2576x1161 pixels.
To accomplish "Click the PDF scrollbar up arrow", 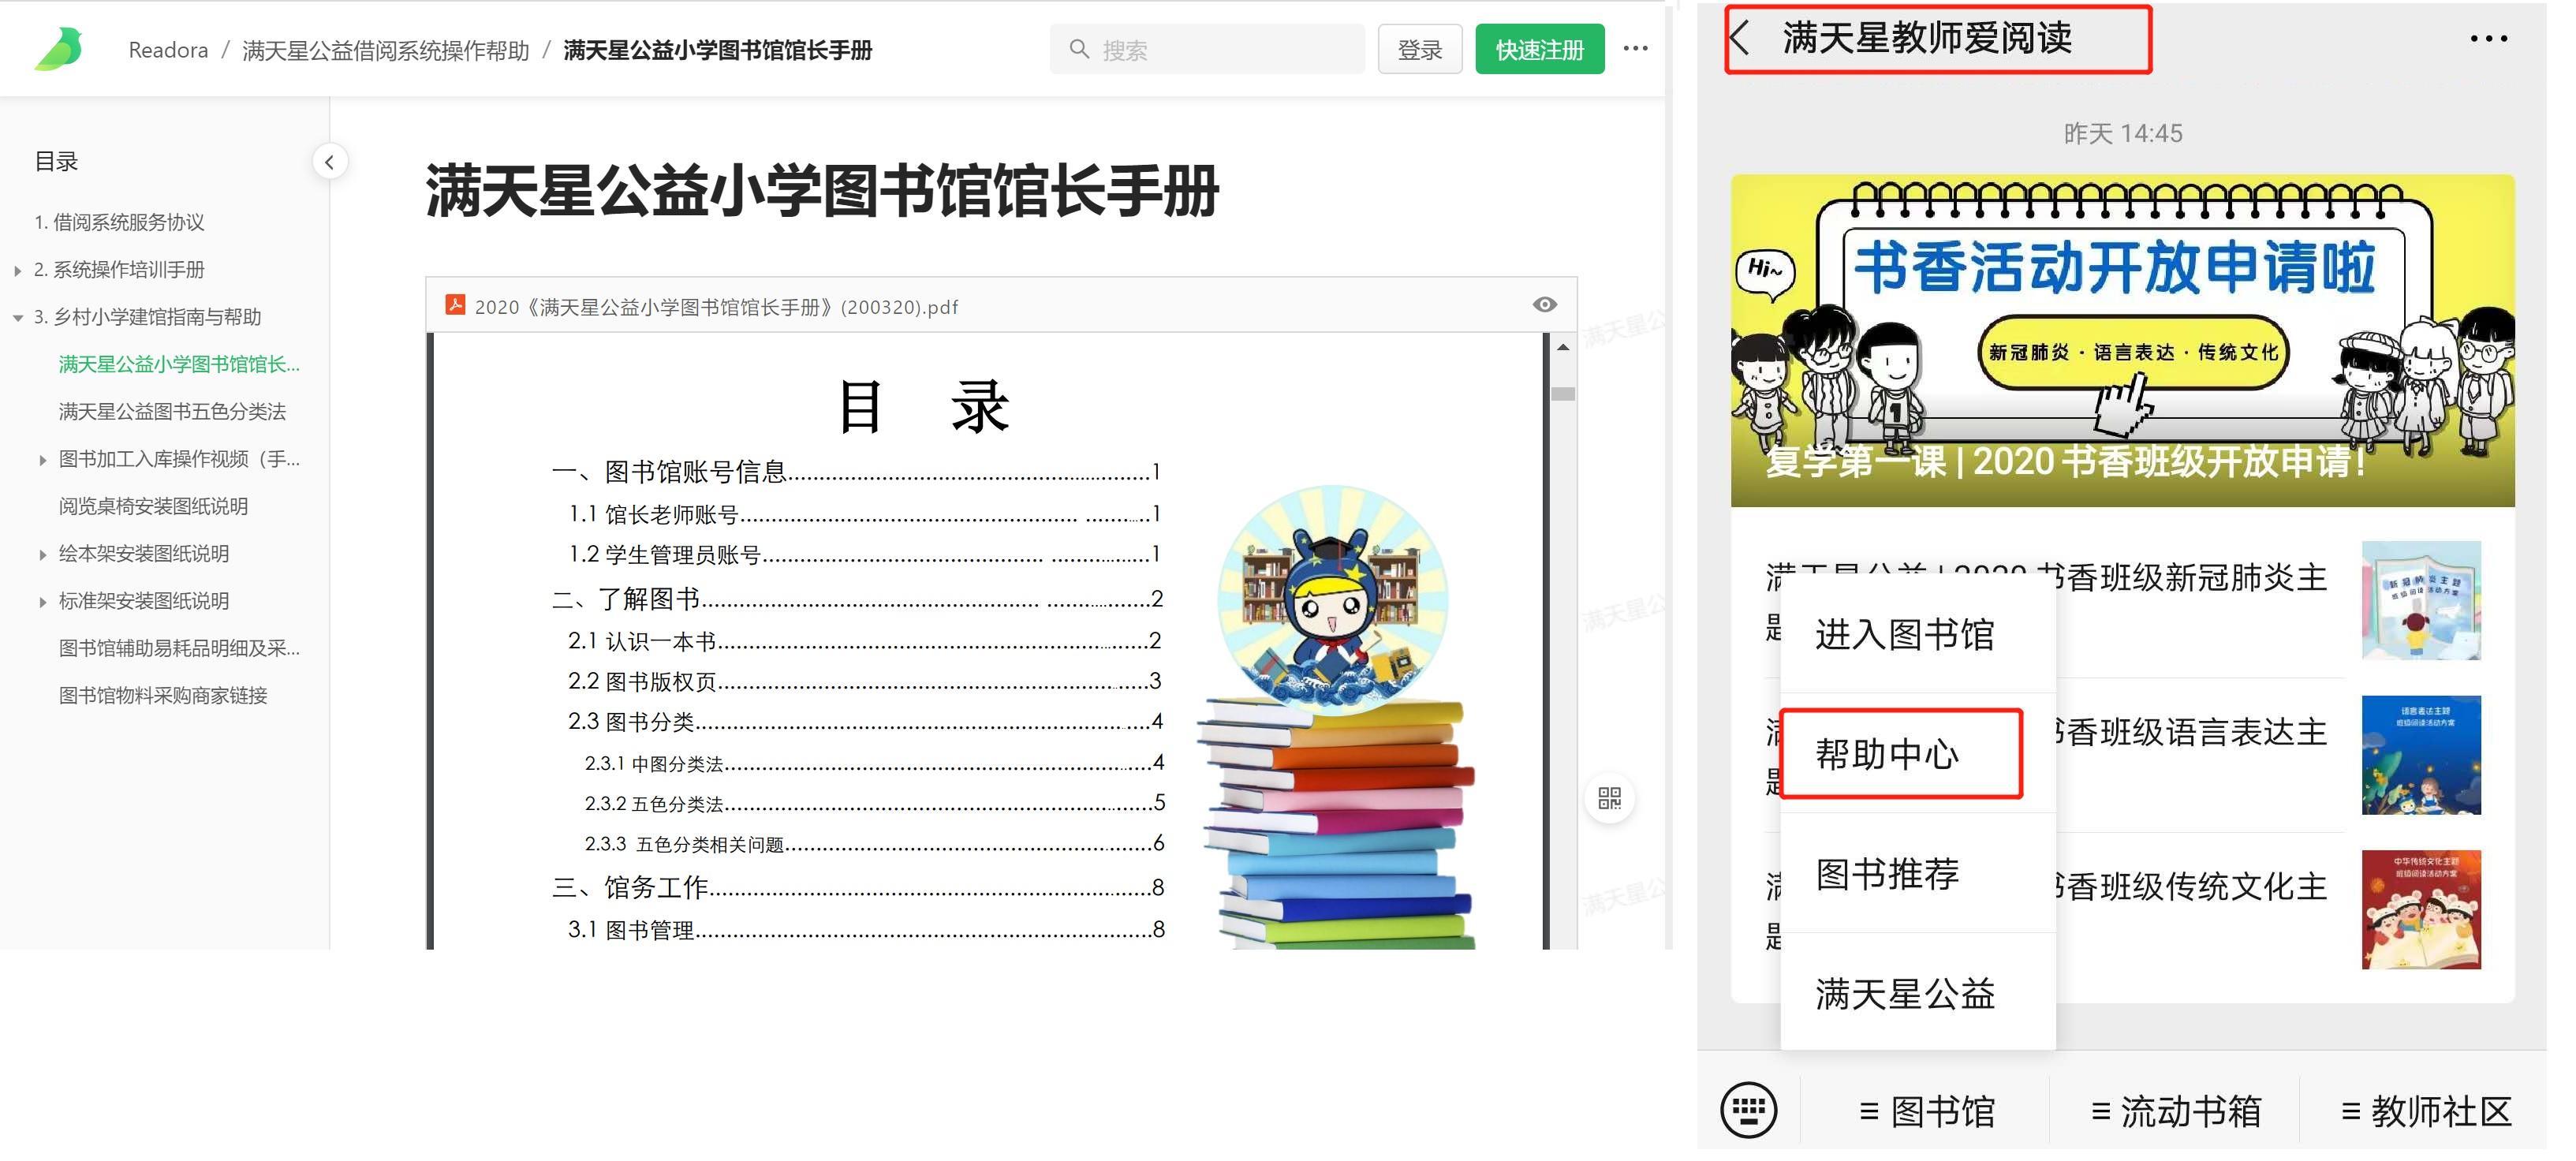I will click(x=1563, y=347).
